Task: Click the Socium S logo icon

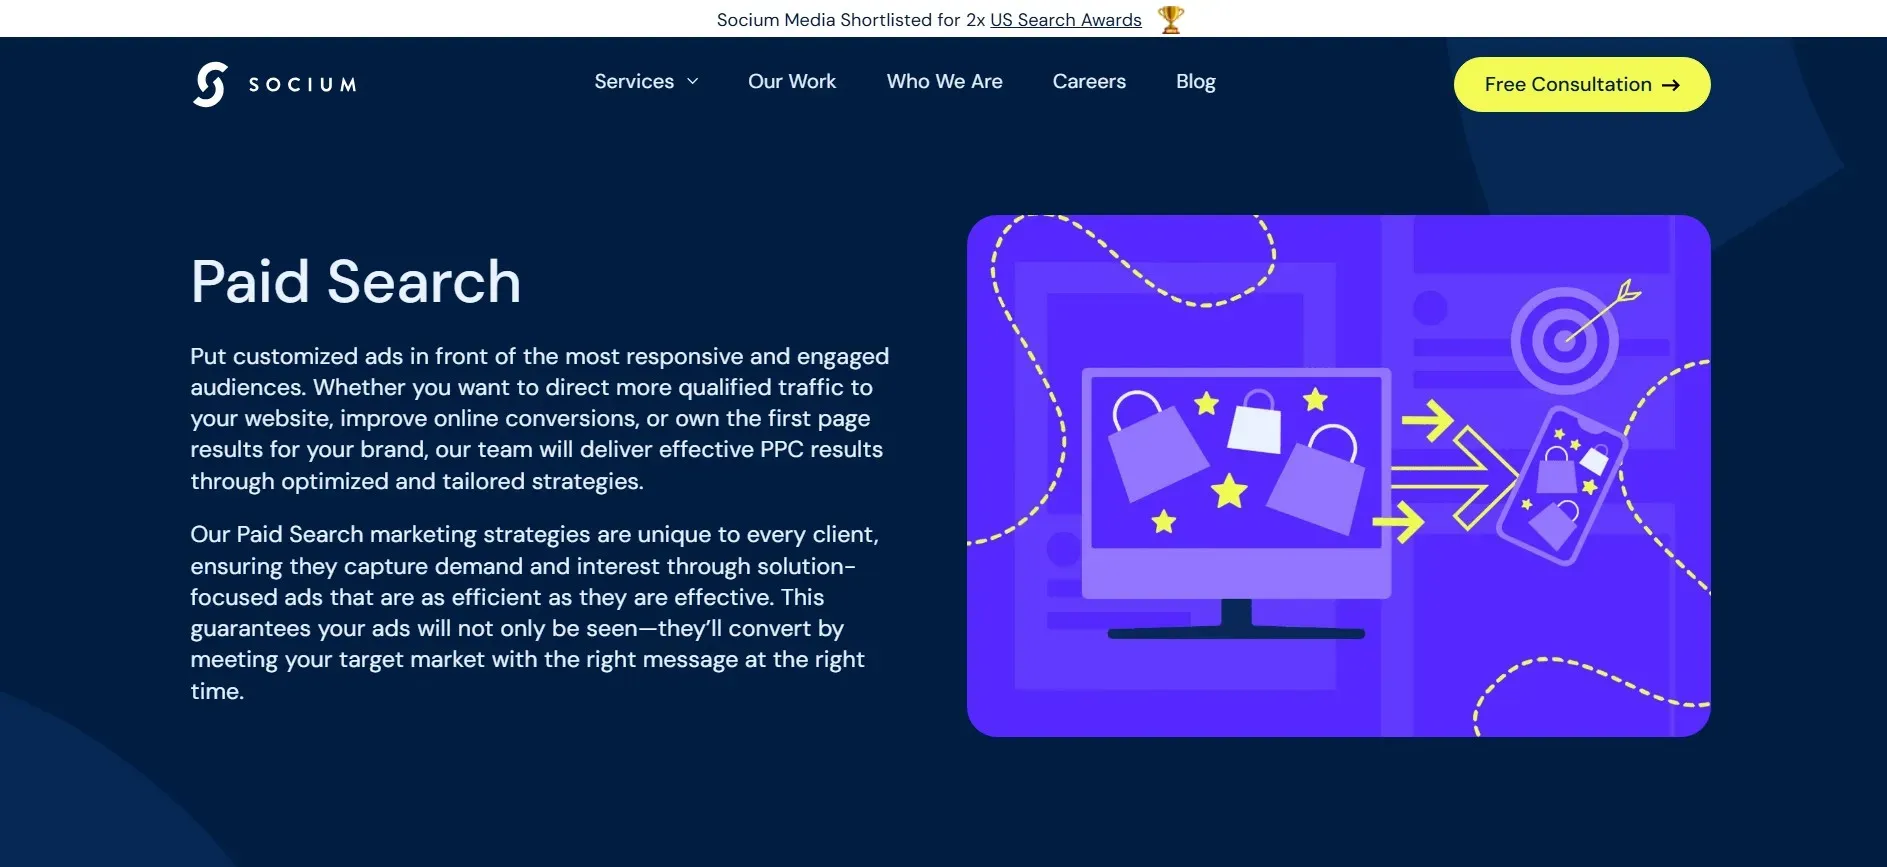Action: (210, 84)
